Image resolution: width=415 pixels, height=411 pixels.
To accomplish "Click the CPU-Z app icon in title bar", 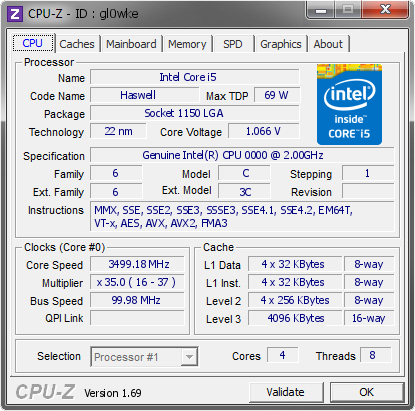I will pyautogui.click(x=15, y=14).
